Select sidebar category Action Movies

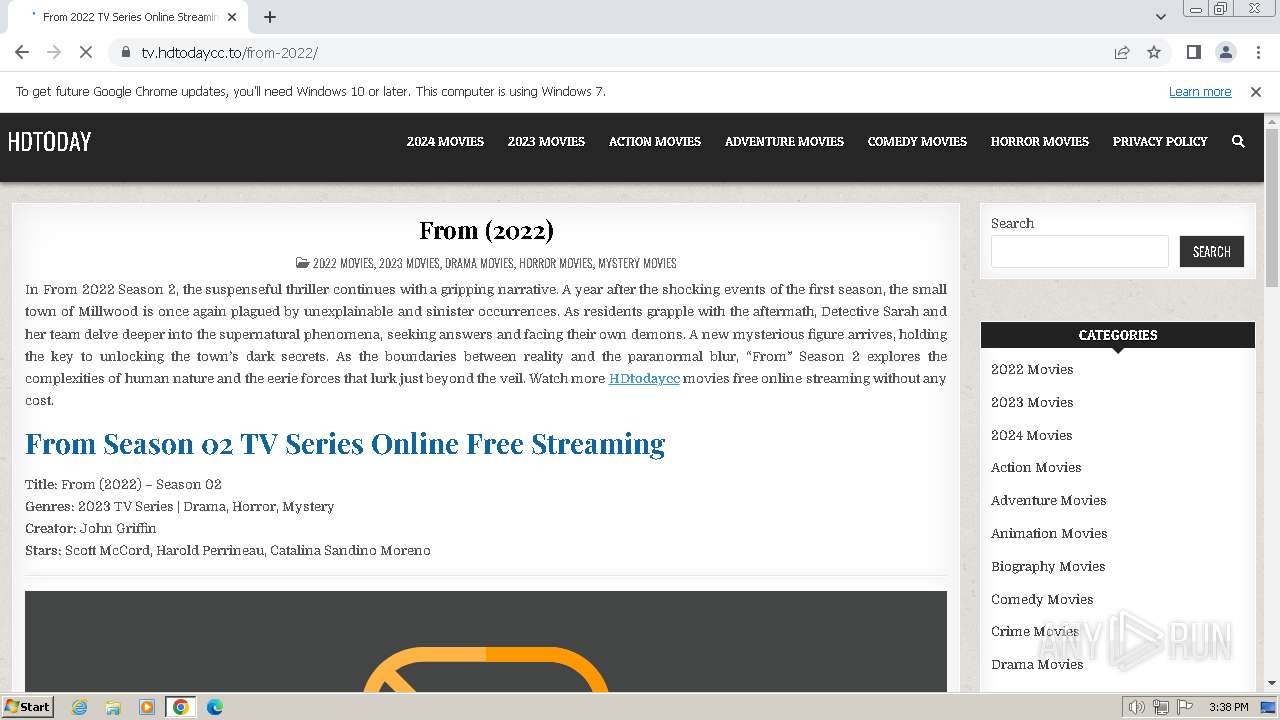(1036, 467)
